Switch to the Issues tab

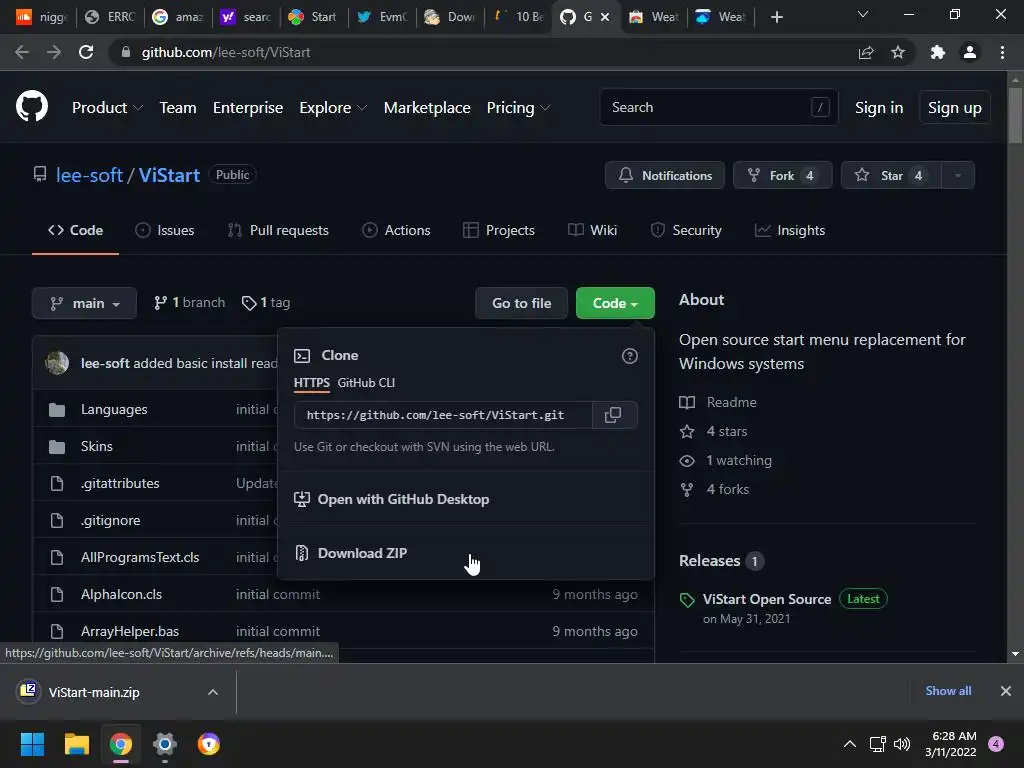click(165, 231)
